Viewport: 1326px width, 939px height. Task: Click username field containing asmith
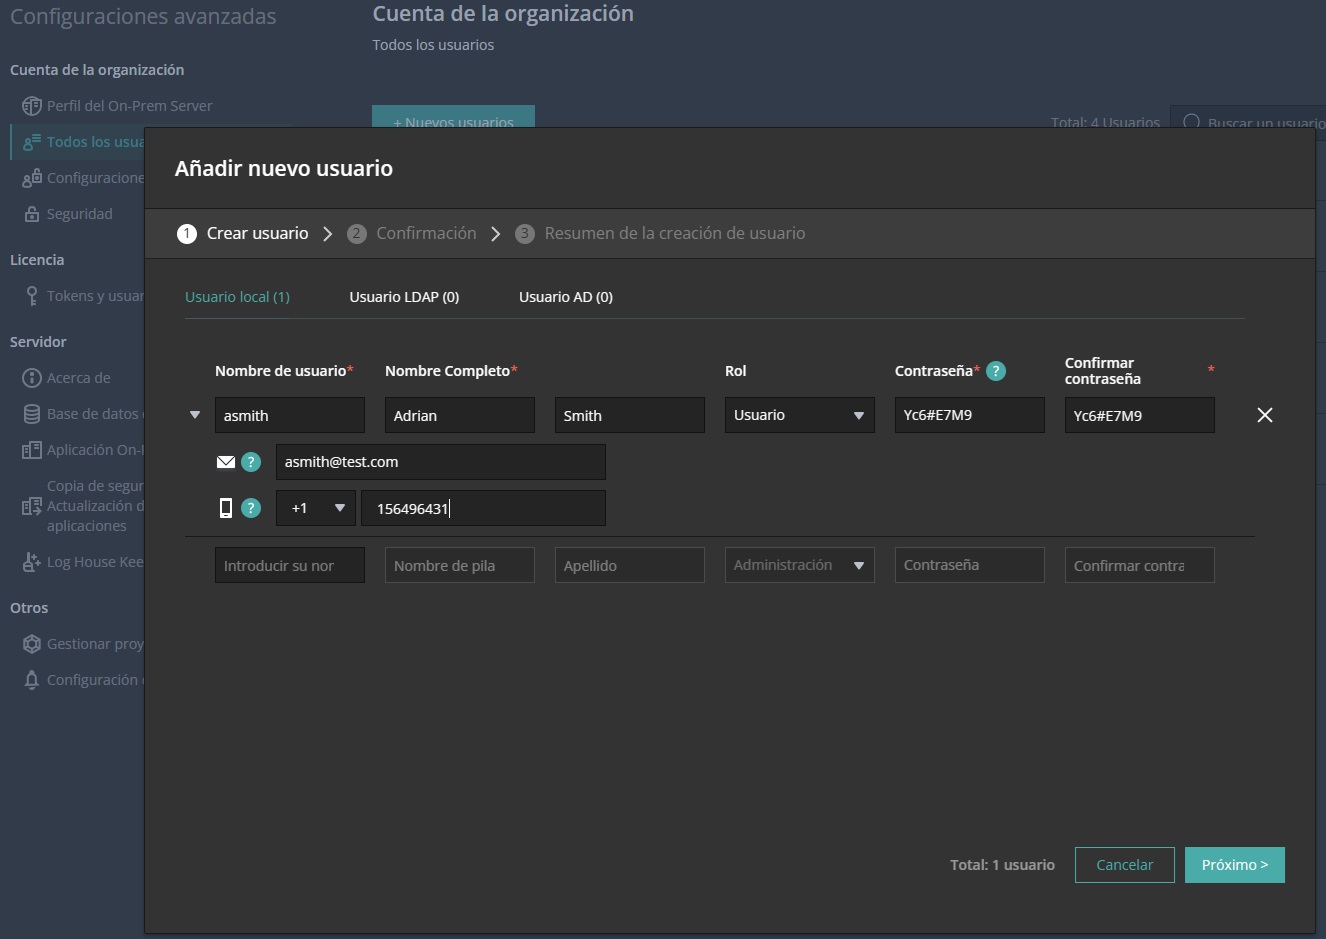(x=290, y=415)
